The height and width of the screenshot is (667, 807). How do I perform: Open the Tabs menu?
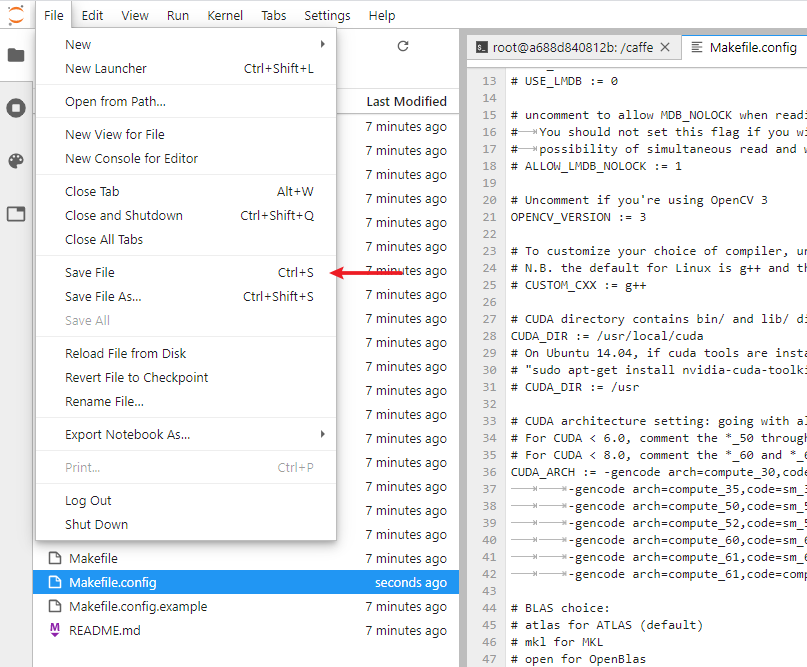(x=273, y=15)
